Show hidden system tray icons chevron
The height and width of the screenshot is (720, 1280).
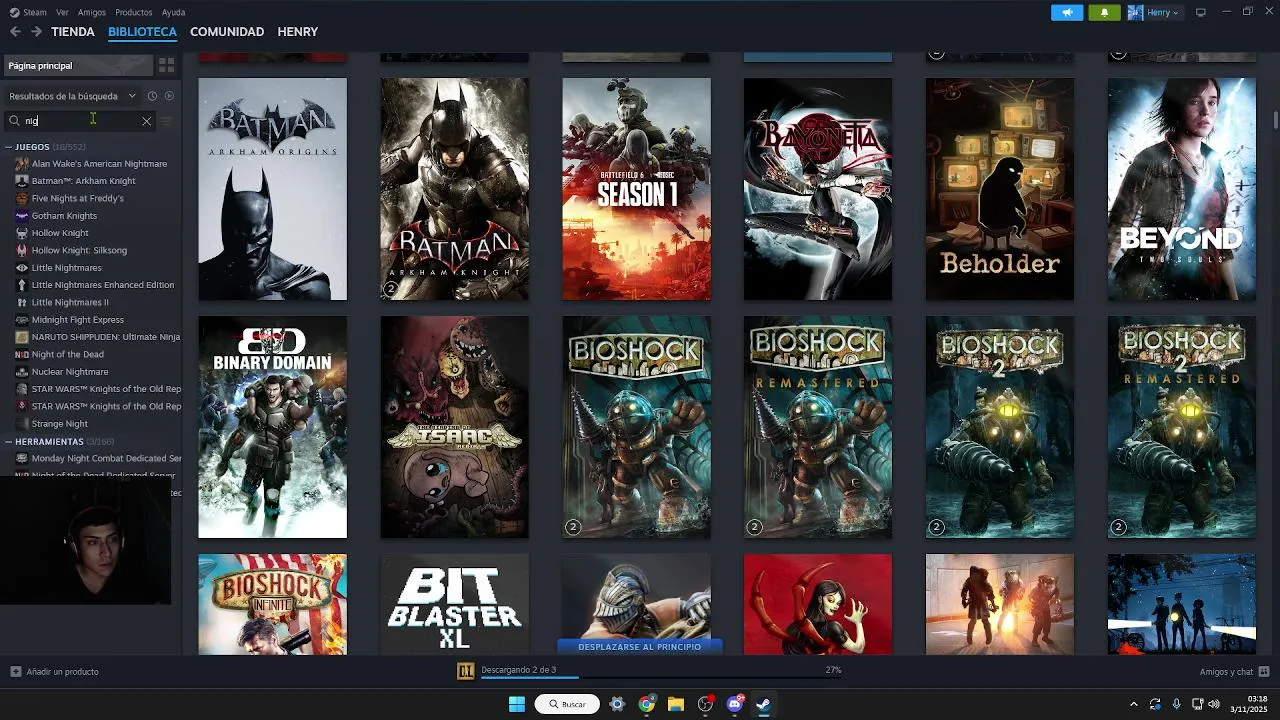pos(1133,704)
